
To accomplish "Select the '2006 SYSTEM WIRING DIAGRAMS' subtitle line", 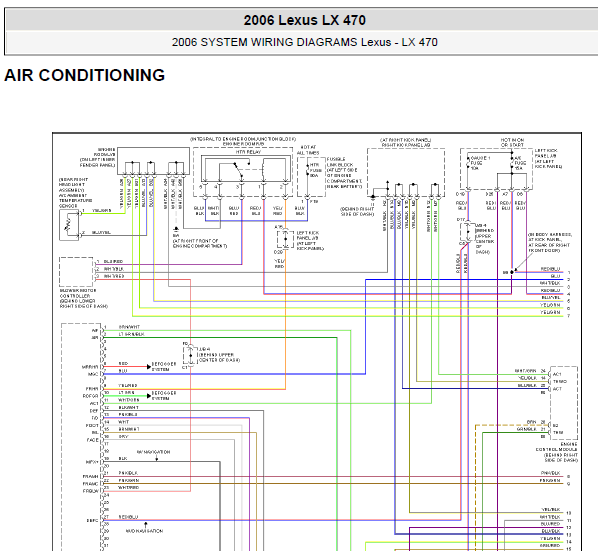I will 304,42.
